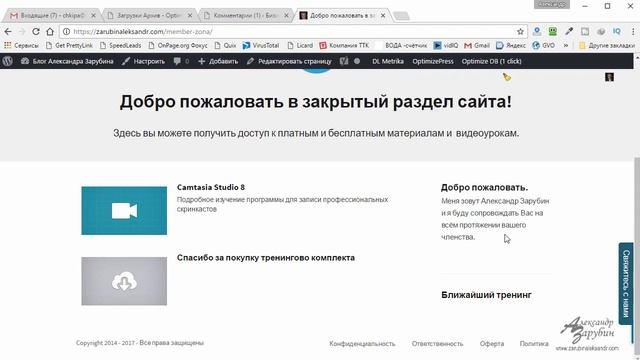Open Блог Александра Зарубина admin menu

tap(67, 61)
